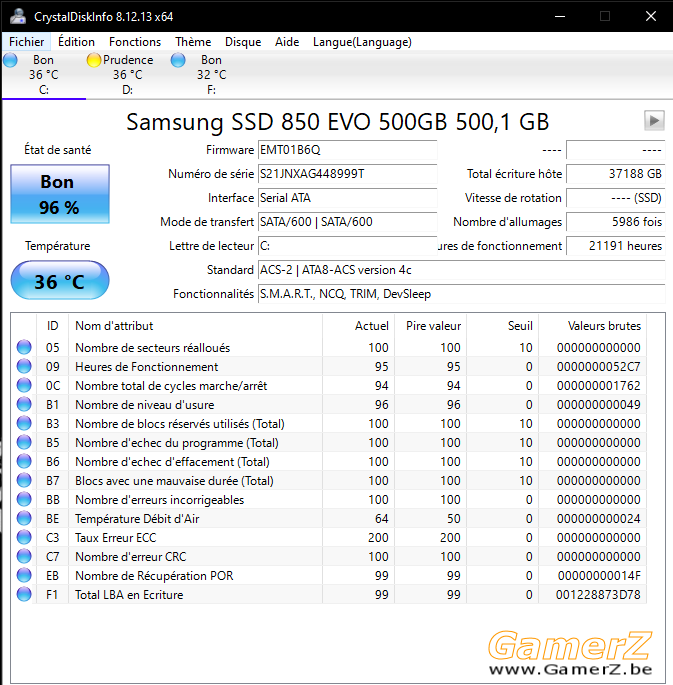This screenshot has width=673, height=685.
Task: Select row Taux Erreur ECC
Action: point(329,537)
